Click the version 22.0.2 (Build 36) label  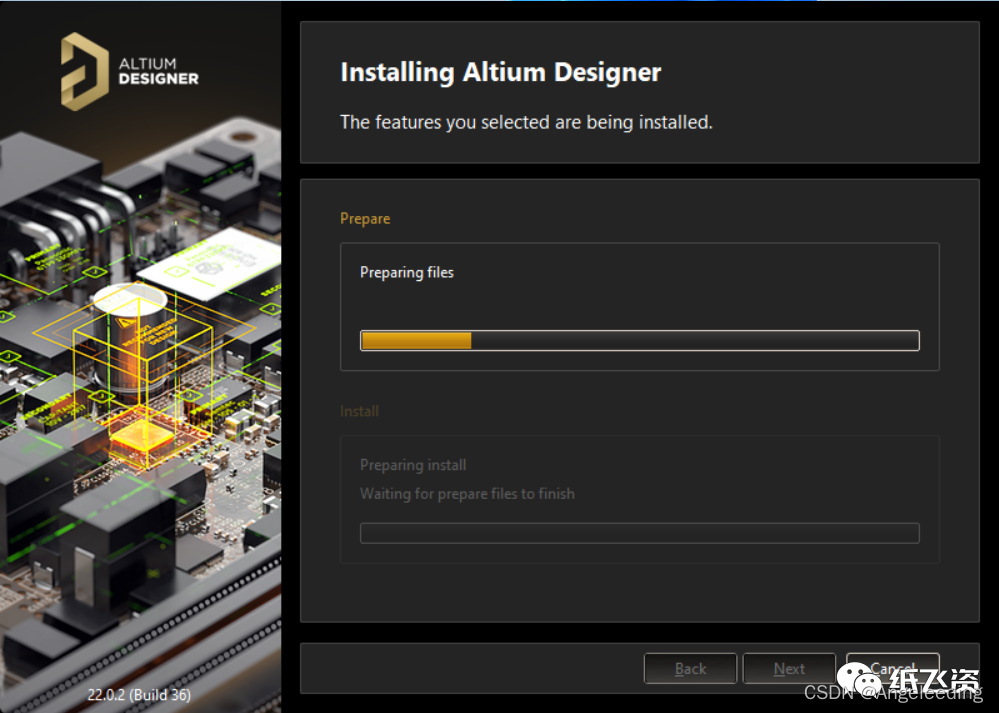tap(139, 694)
